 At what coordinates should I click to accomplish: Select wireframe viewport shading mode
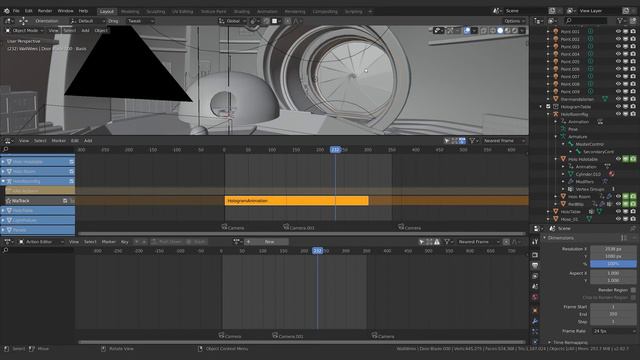point(493,31)
